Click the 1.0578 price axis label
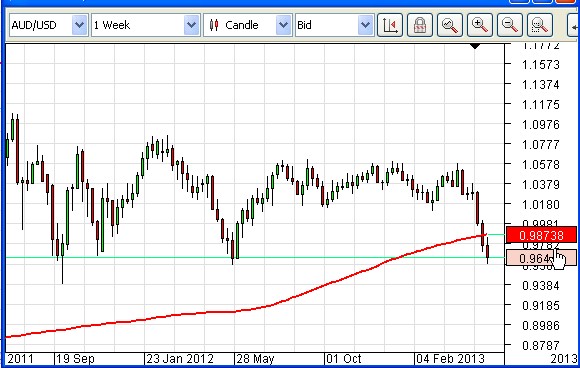The width and height of the screenshot is (580, 368). pos(541,165)
